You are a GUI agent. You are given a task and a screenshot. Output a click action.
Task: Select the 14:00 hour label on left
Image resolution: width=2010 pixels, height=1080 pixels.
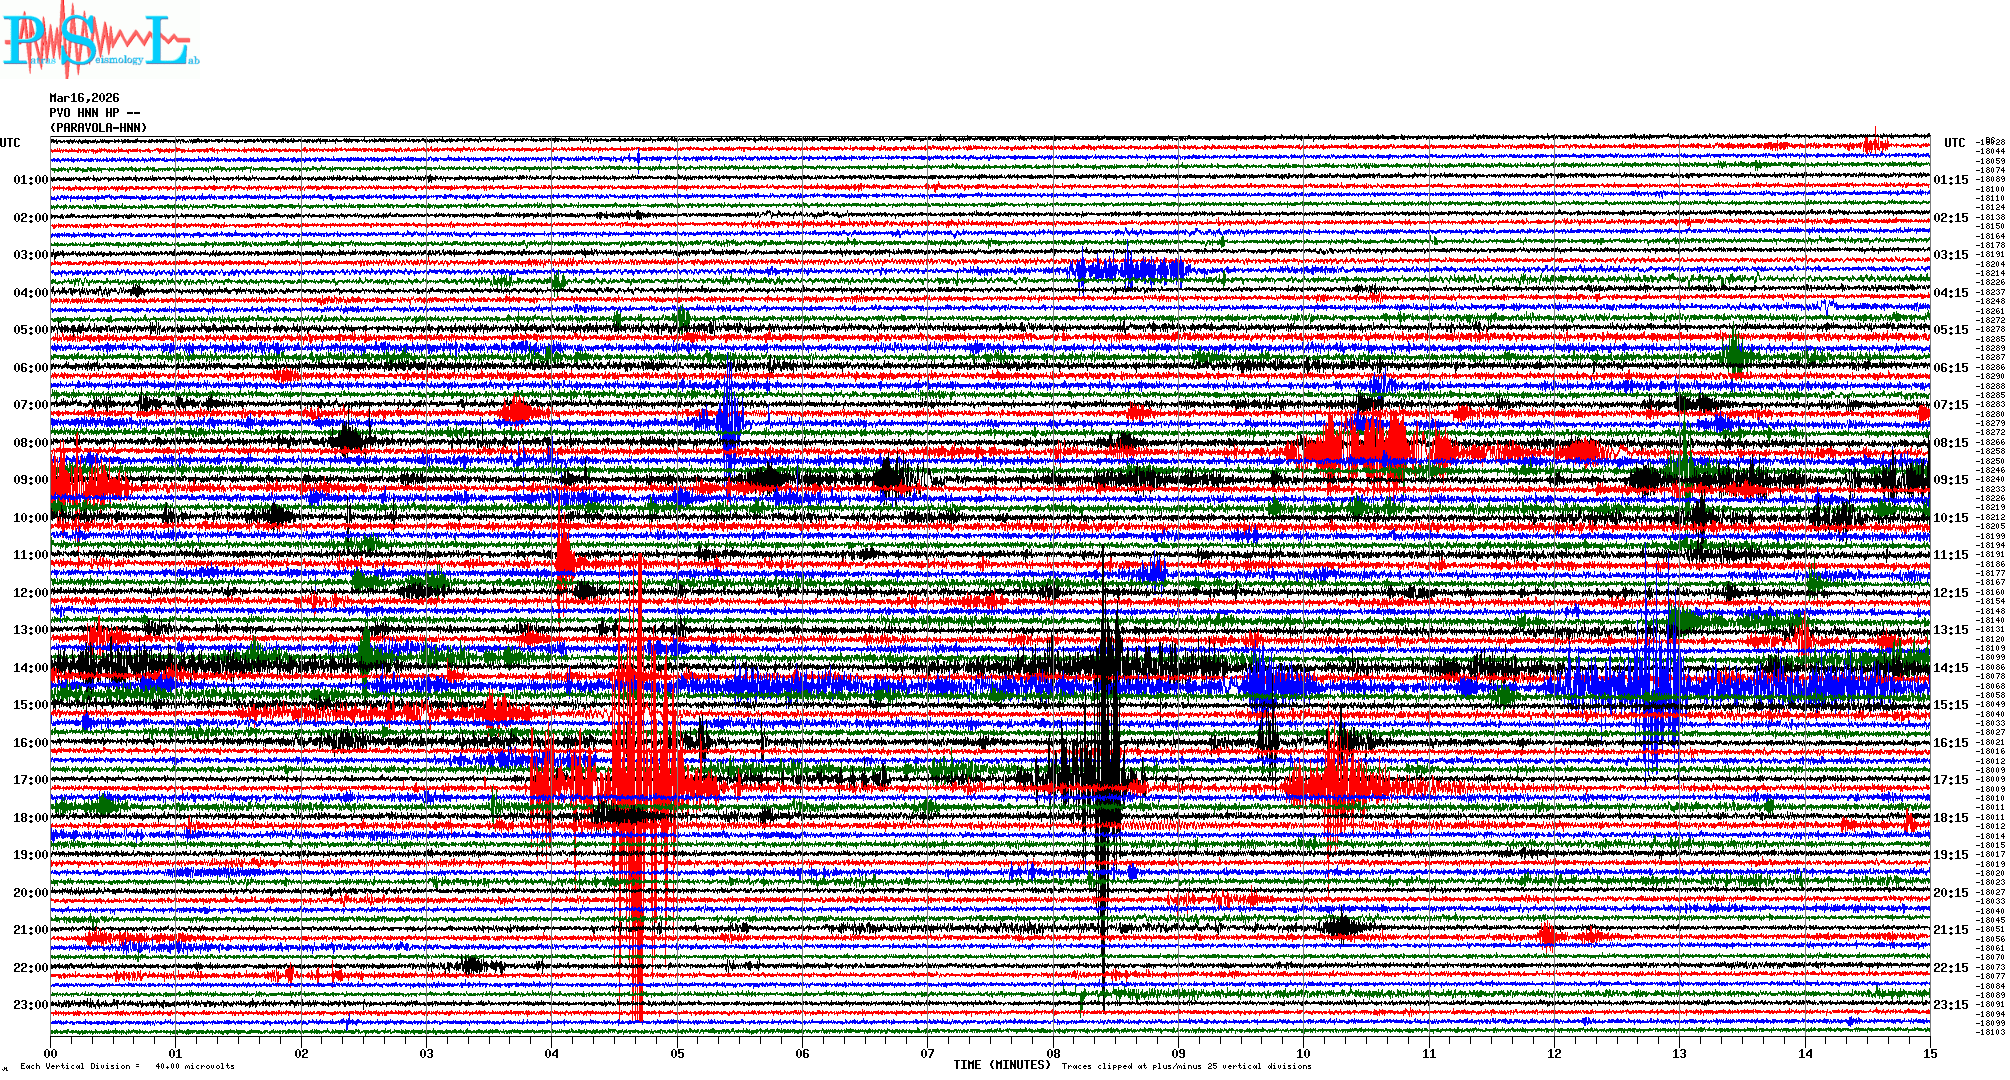[30, 668]
